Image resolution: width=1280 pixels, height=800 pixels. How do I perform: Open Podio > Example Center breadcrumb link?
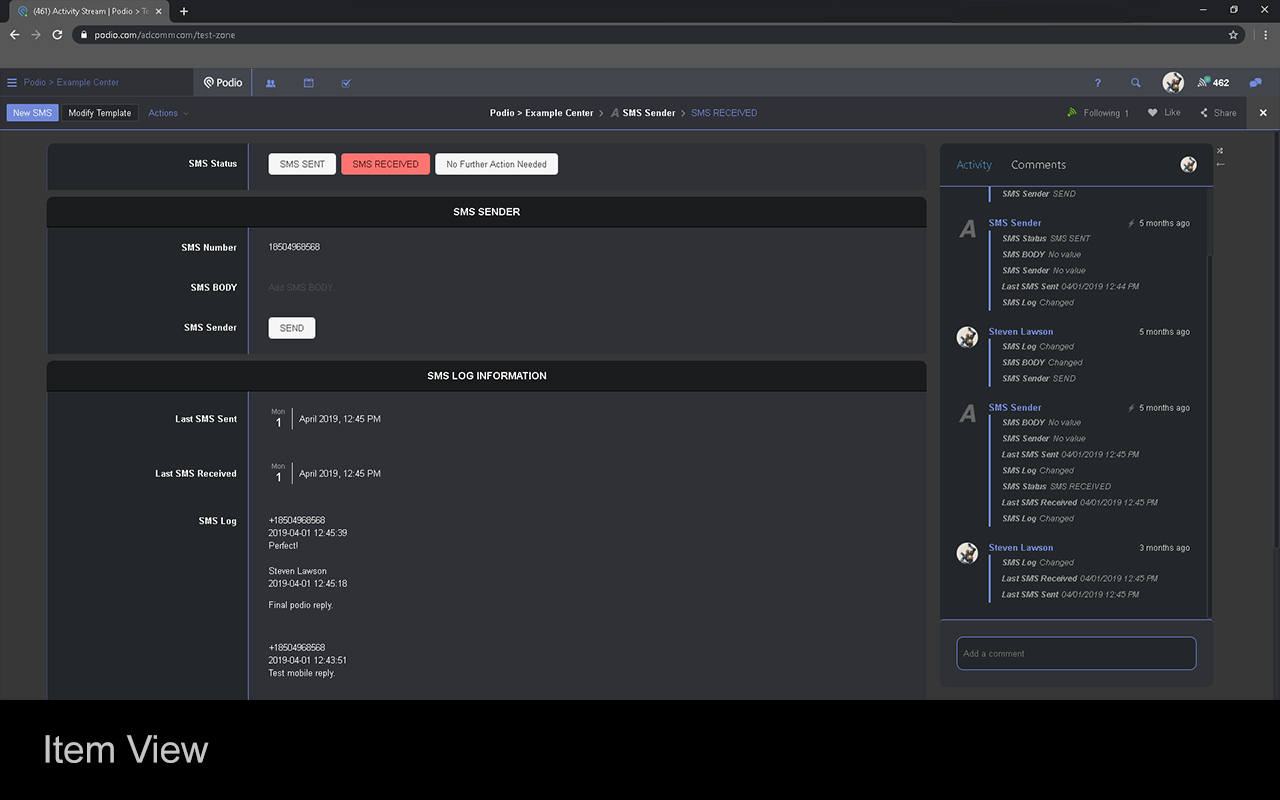541,113
